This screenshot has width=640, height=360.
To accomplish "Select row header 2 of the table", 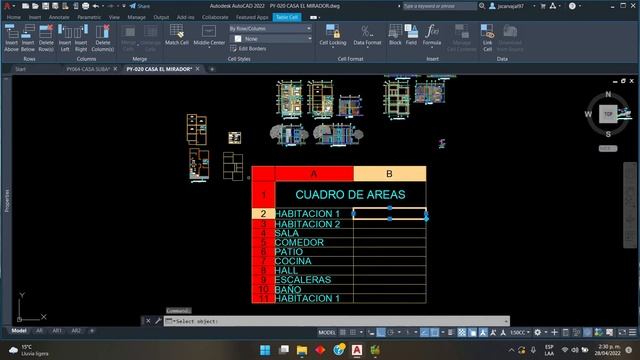I will point(263,213).
